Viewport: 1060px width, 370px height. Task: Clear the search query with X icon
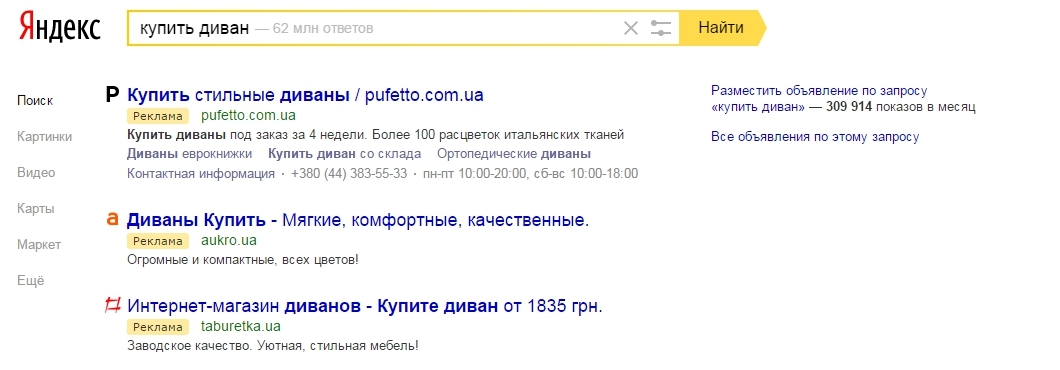[x=630, y=28]
